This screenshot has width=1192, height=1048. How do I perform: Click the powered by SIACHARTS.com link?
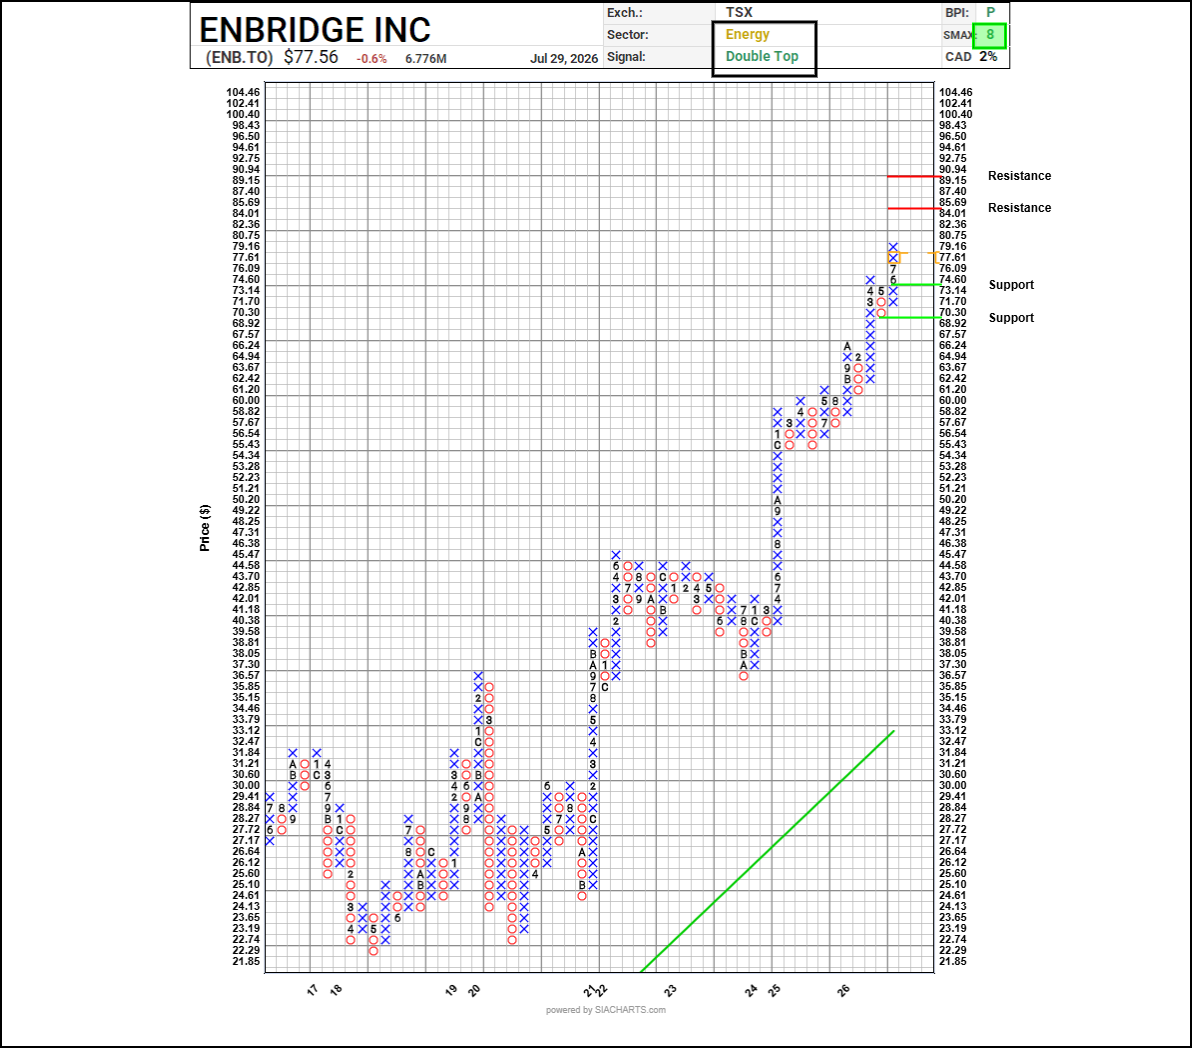(x=606, y=1010)
